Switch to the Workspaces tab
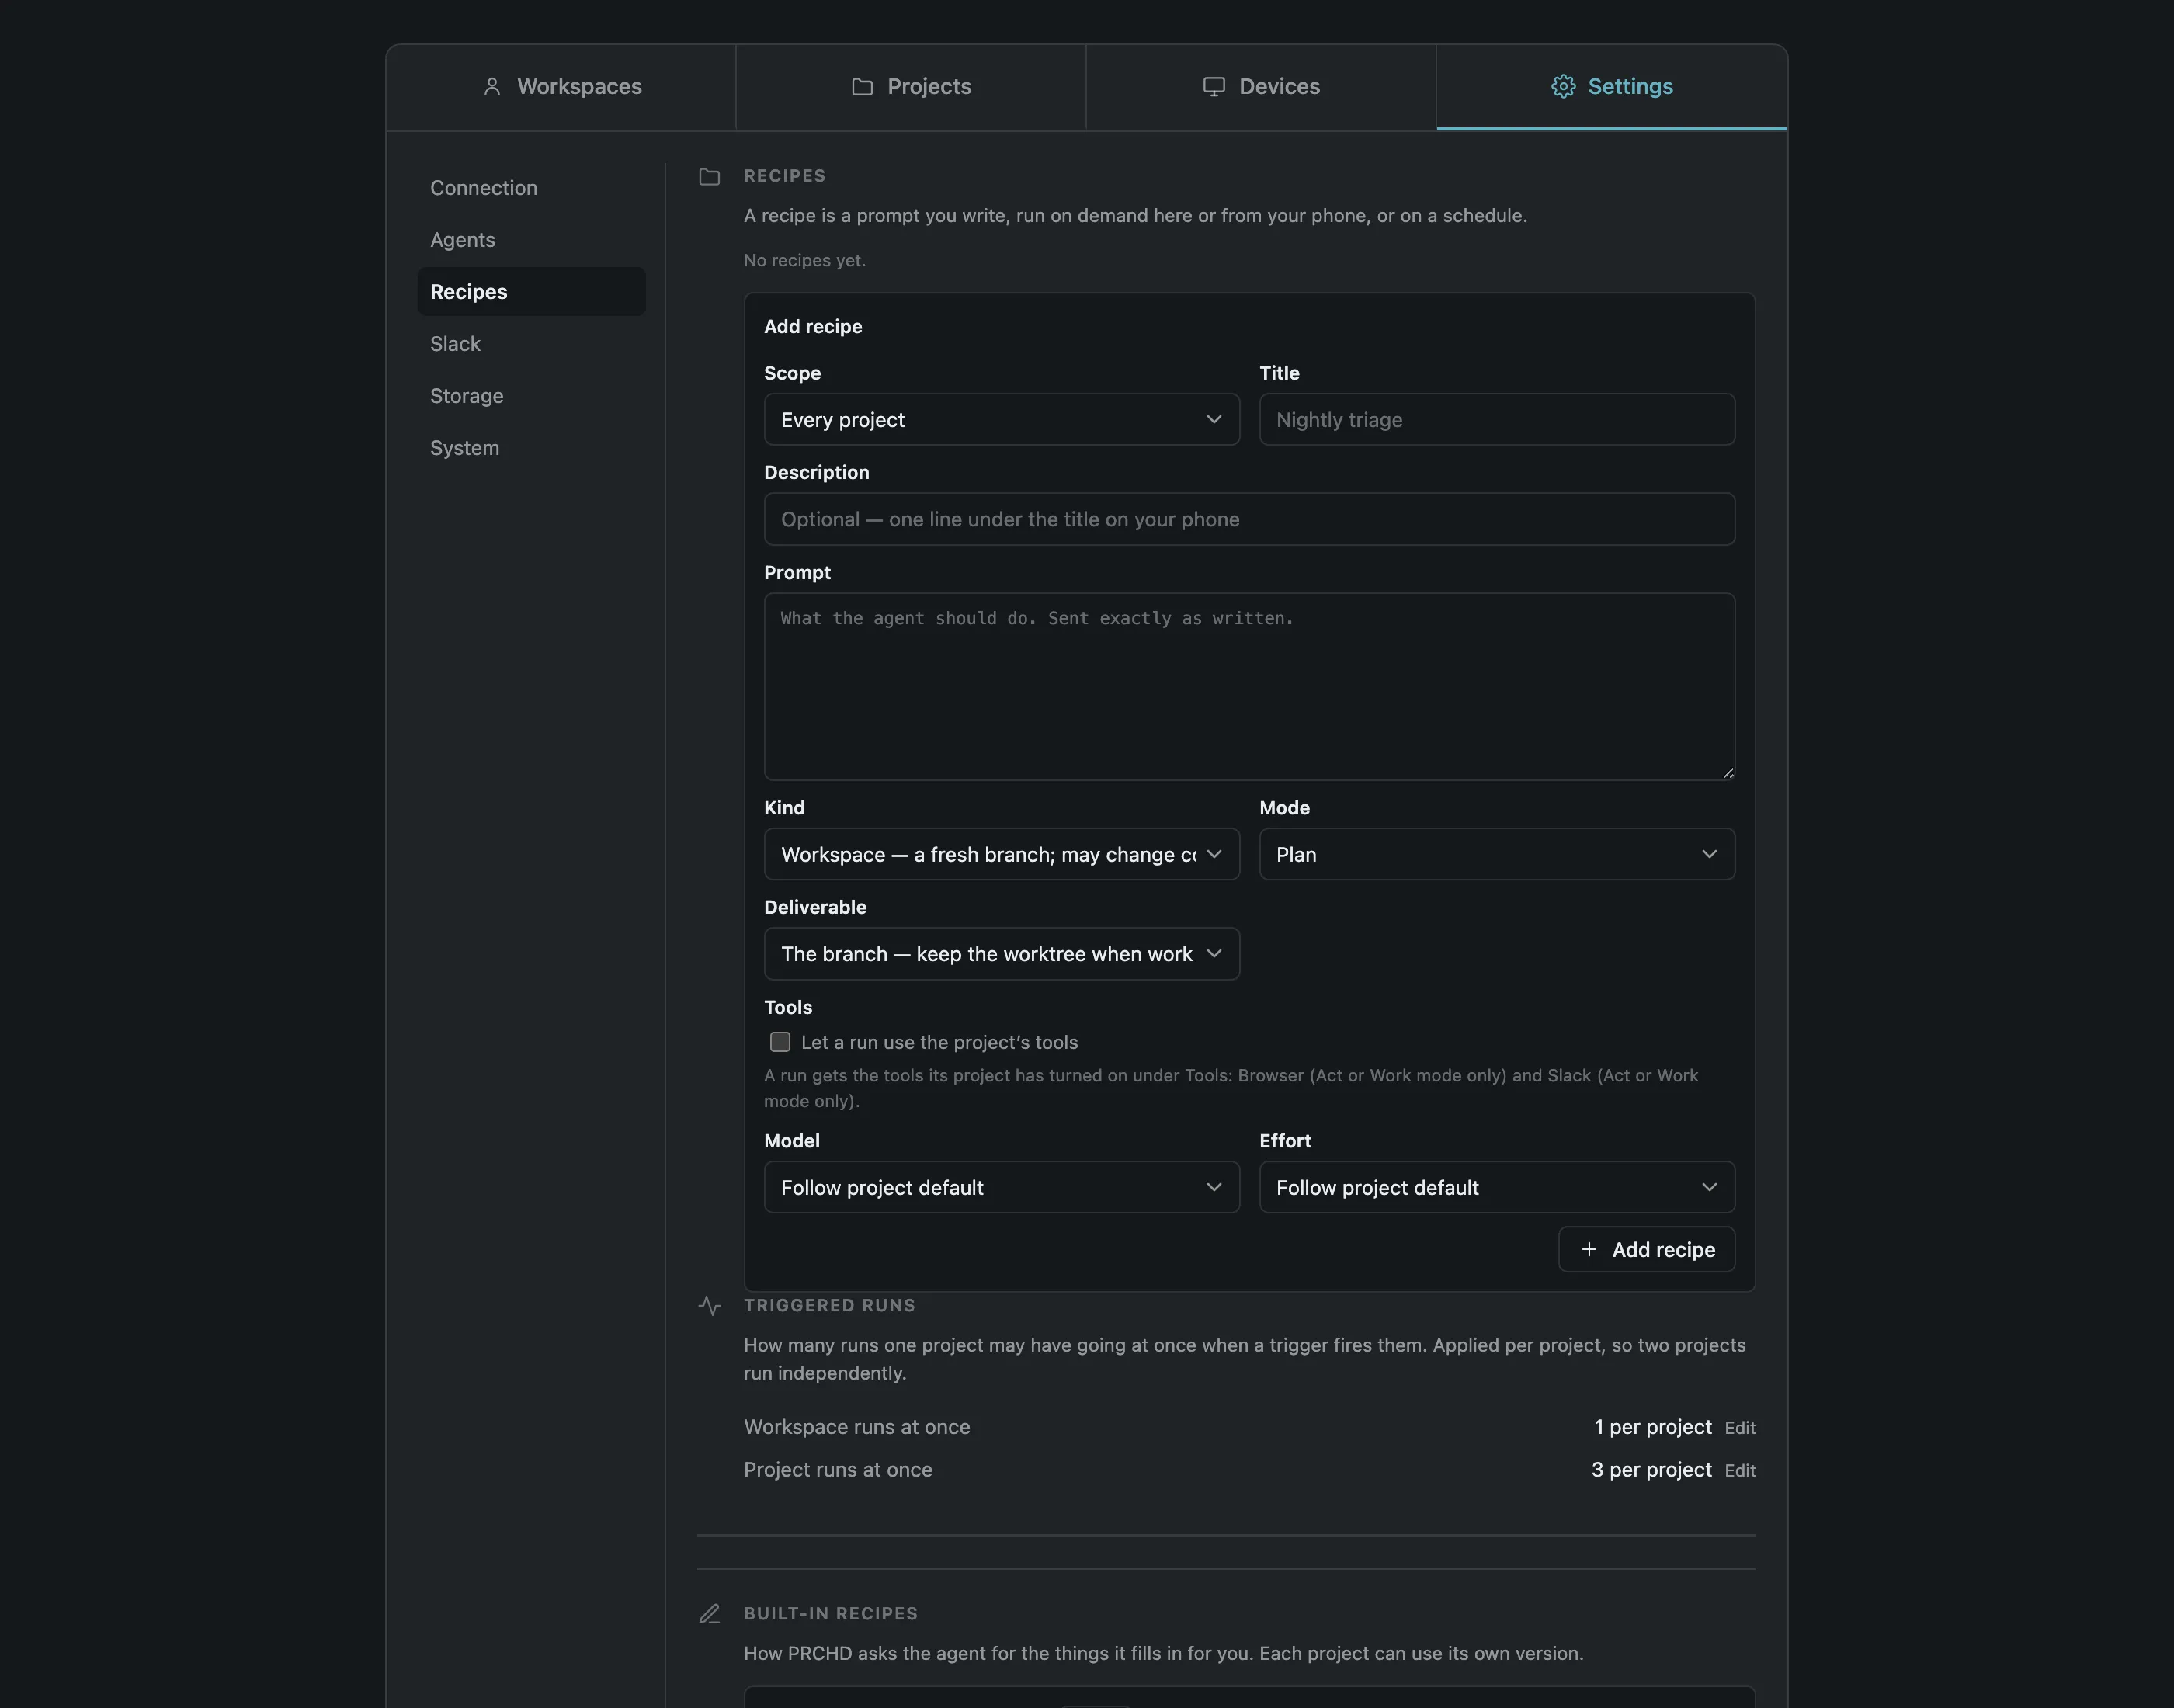 pyautogui.click(x=561, y=87)
